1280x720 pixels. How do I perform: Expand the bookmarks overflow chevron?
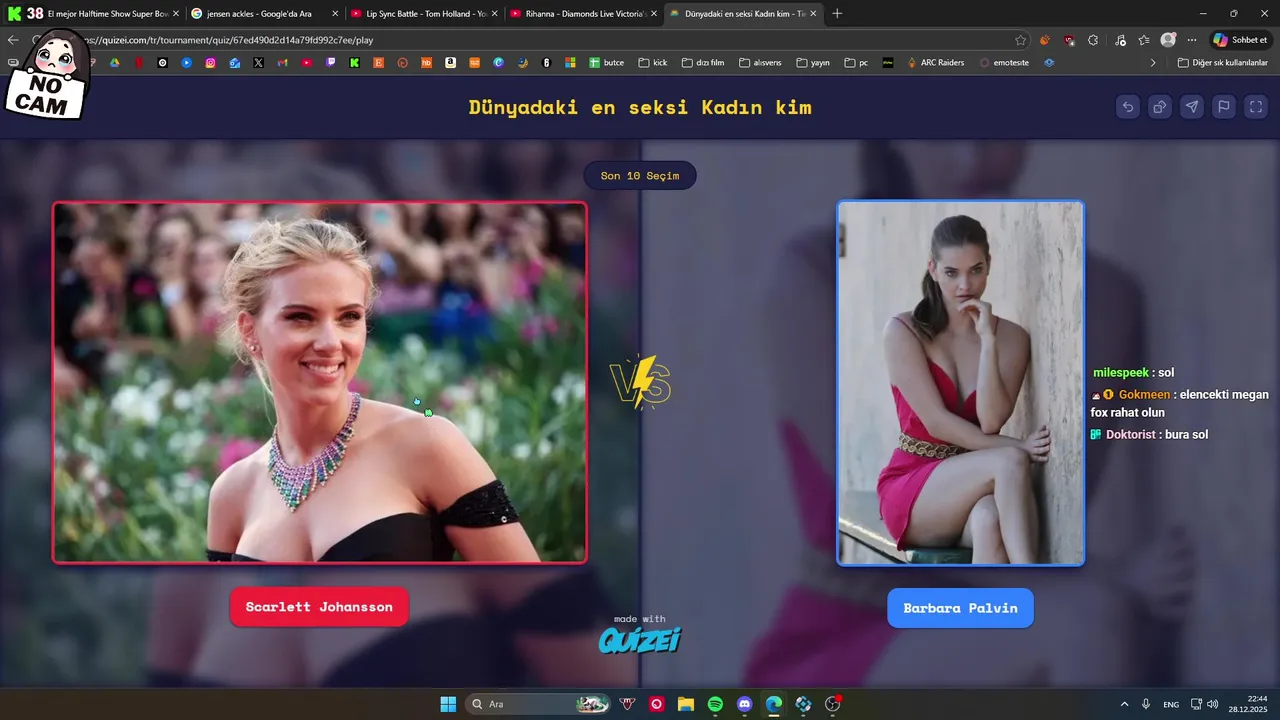tap(1153, 62)
